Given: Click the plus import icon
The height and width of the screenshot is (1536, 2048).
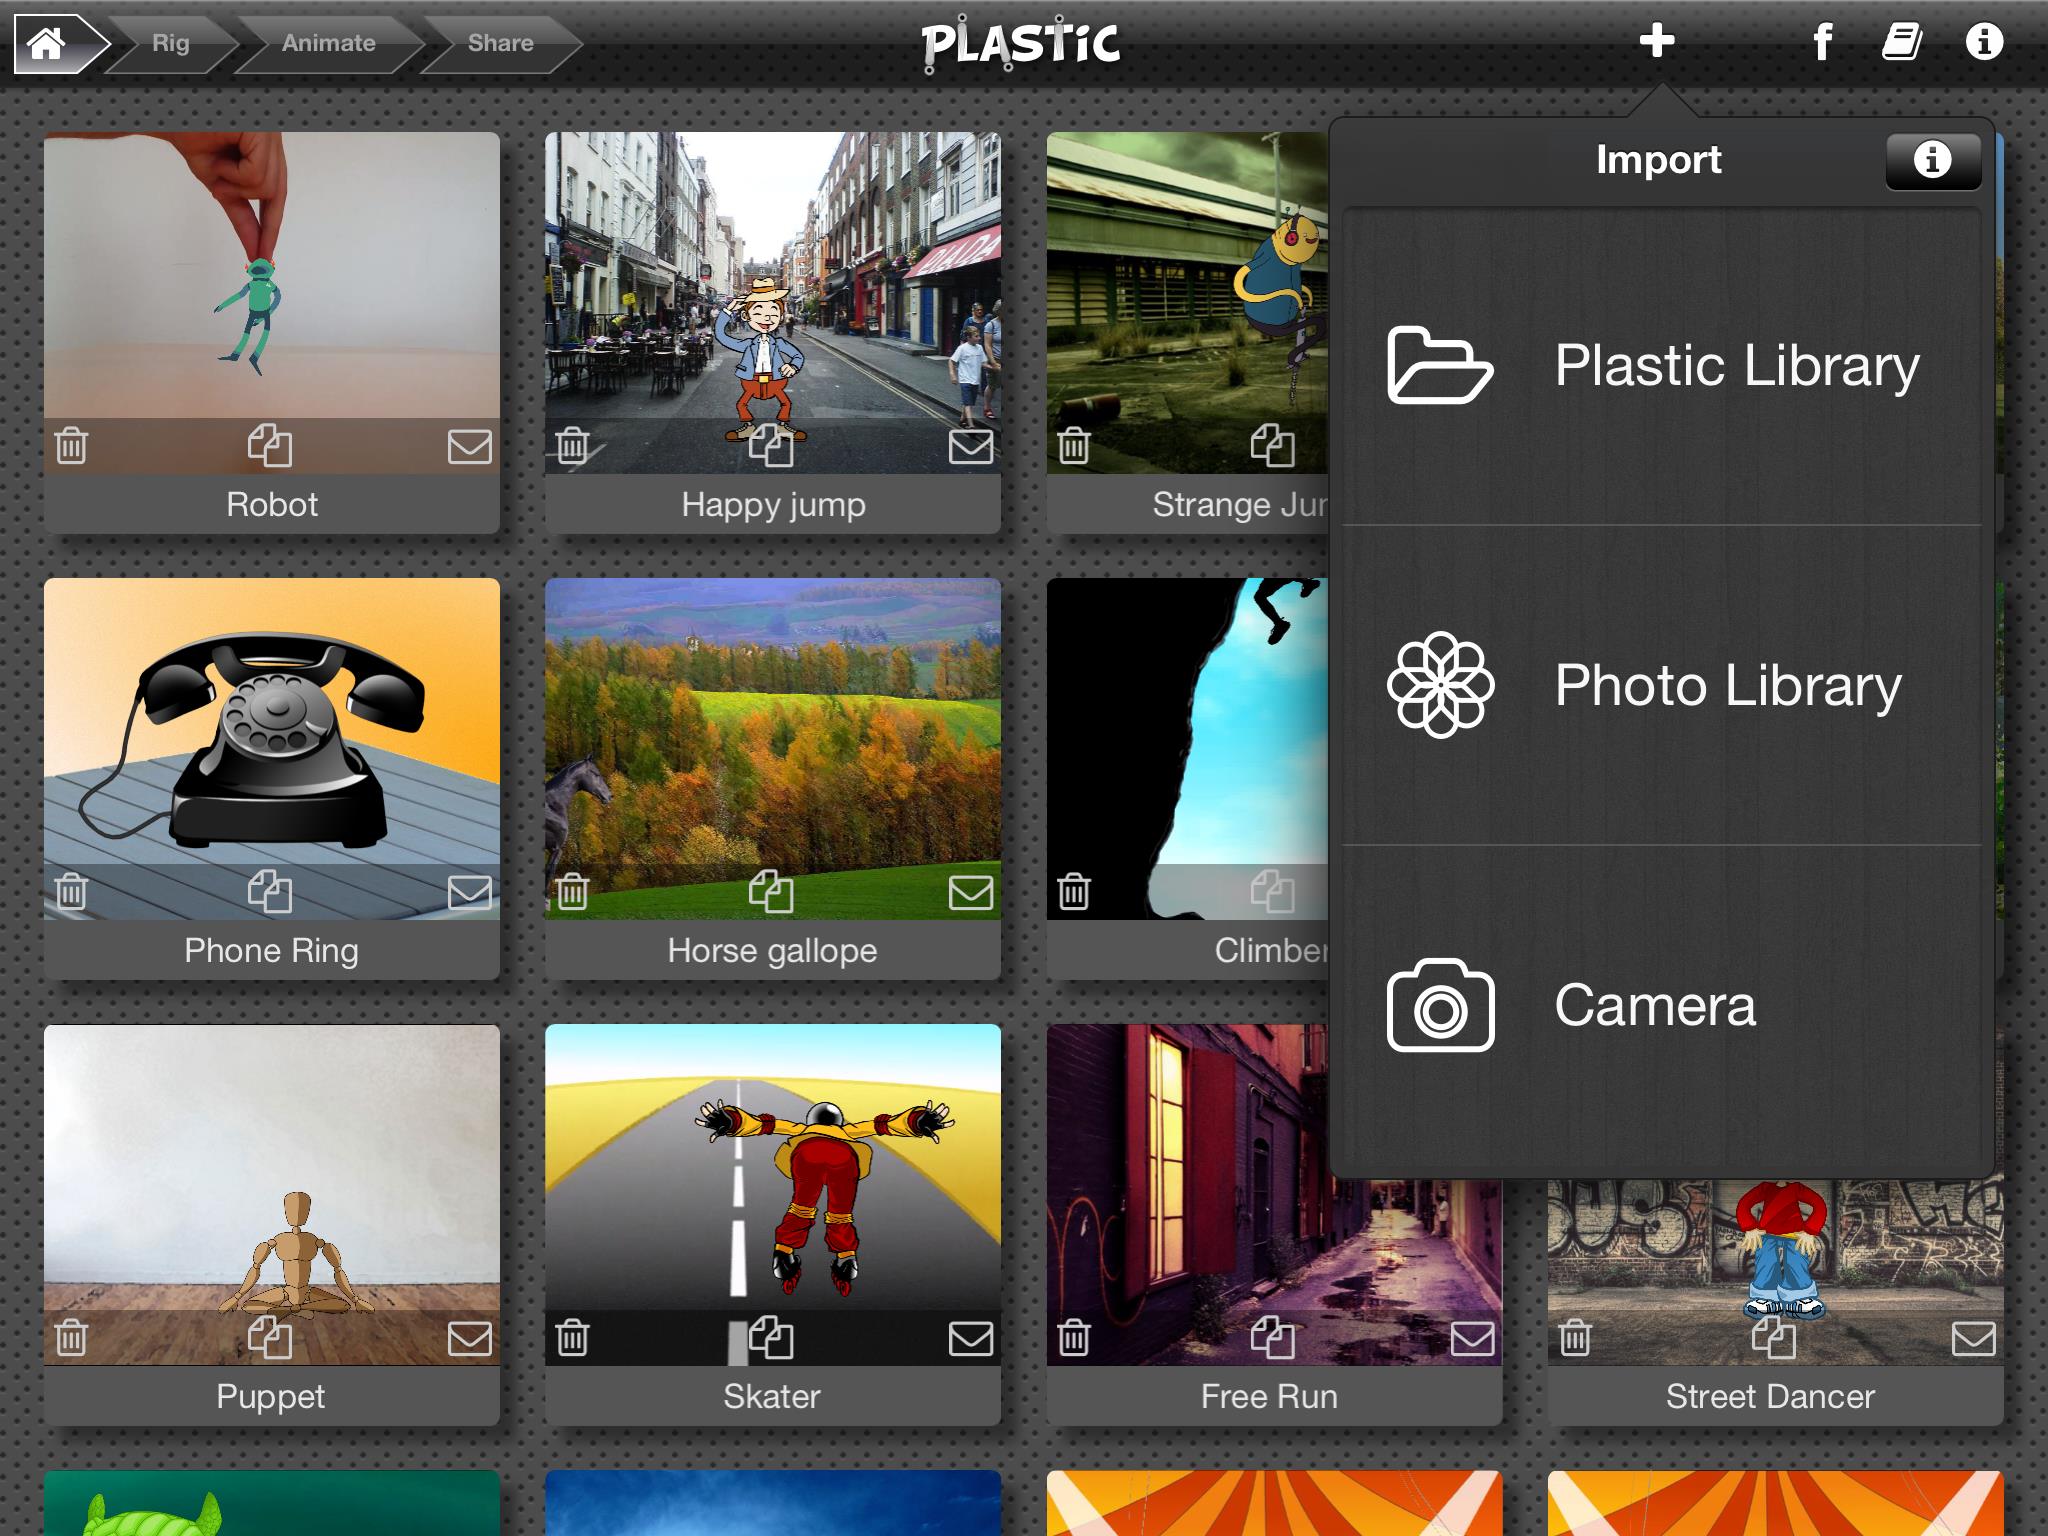Looking at the screenshot, I should coord(1657,42).
